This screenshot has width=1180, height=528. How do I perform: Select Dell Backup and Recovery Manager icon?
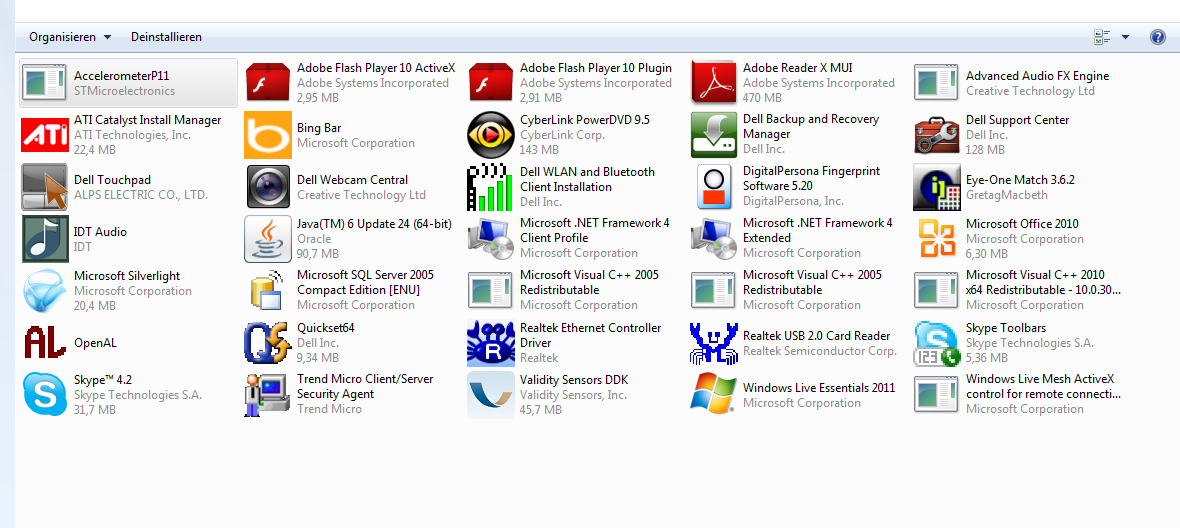(x=713, y=135)
